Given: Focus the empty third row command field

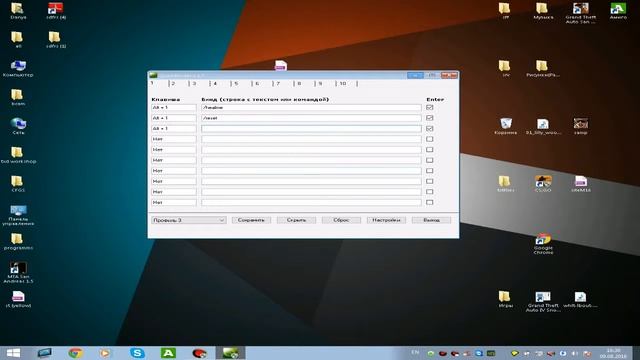Looking at the screenshot, I should click(x=311, y=129).
